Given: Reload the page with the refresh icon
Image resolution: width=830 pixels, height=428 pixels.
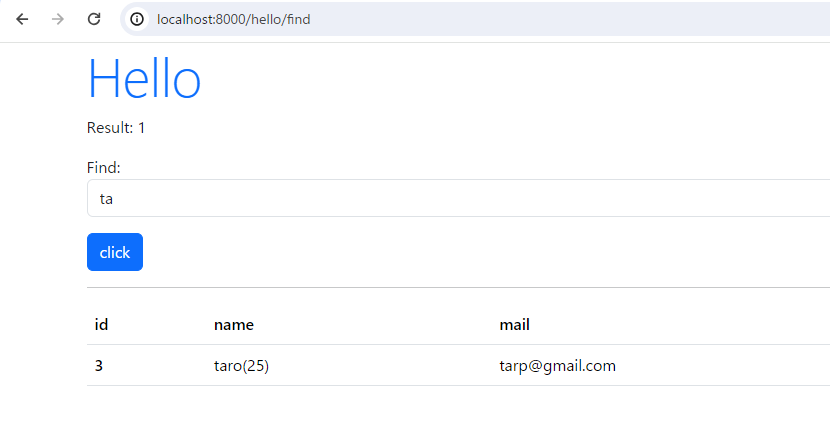Looking at the screenshot, I should tap(94, 20).
